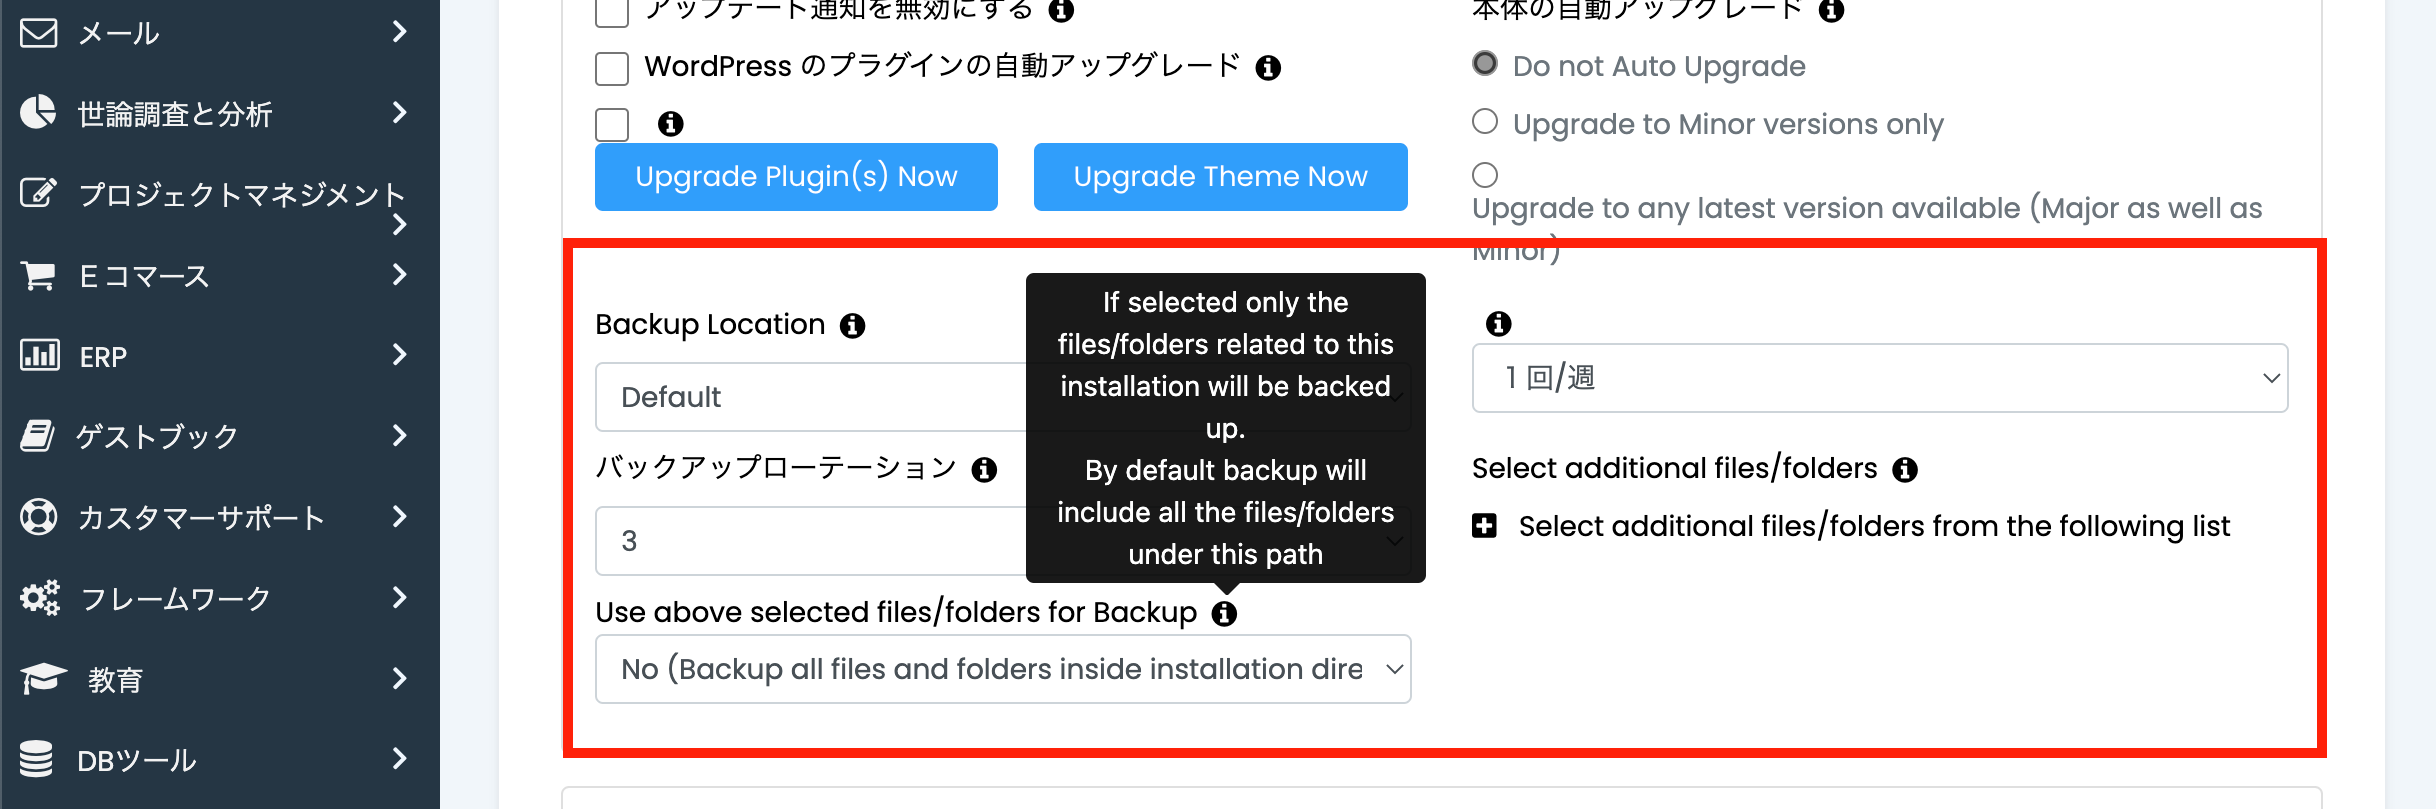
Task: Open the Default backup location dropdown
Action: click(x=811, y=397)
